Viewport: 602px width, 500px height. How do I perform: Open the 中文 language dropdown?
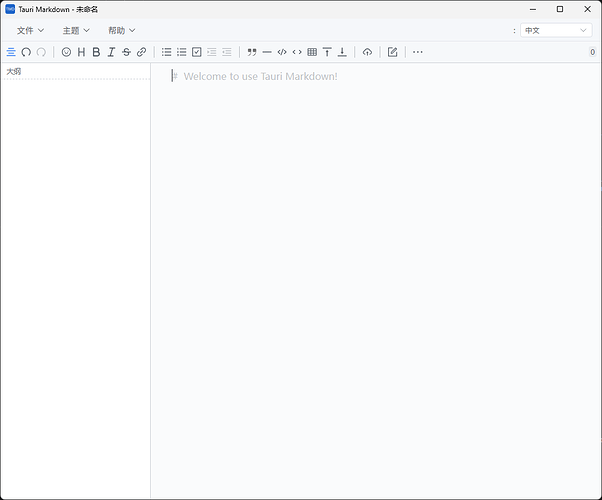(556, 30)
